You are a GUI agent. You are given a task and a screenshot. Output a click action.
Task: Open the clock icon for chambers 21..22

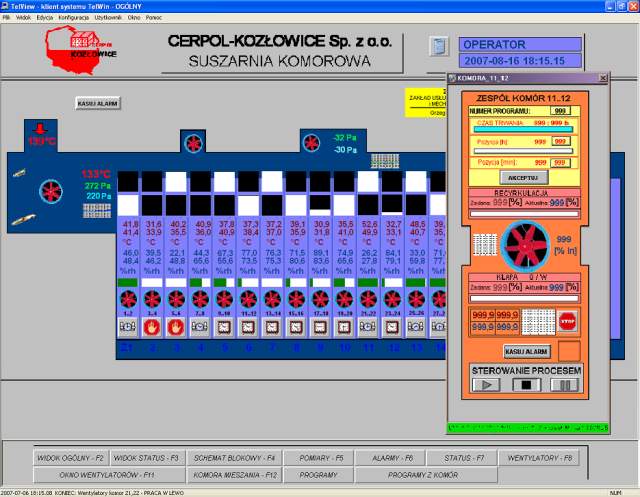[368, 327]
